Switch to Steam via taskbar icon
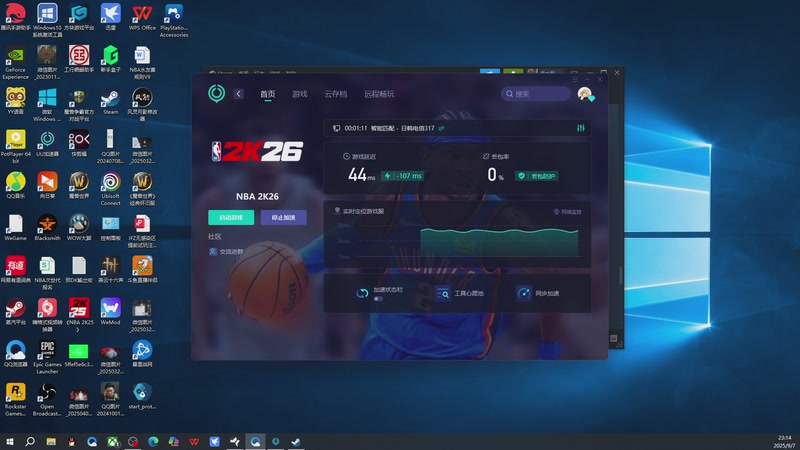Image resolution: width=800 pixels, height=450 pixels. click(296, 441)
